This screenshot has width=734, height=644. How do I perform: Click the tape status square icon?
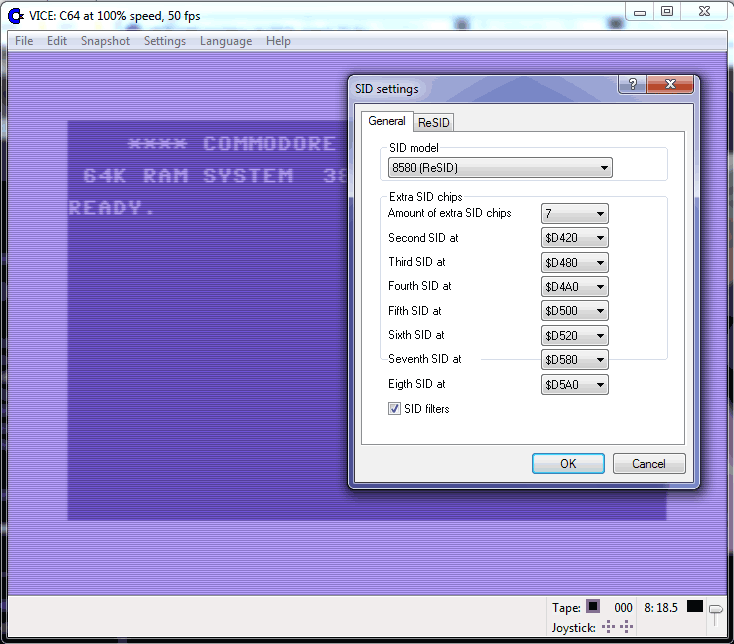click(593, 607)
